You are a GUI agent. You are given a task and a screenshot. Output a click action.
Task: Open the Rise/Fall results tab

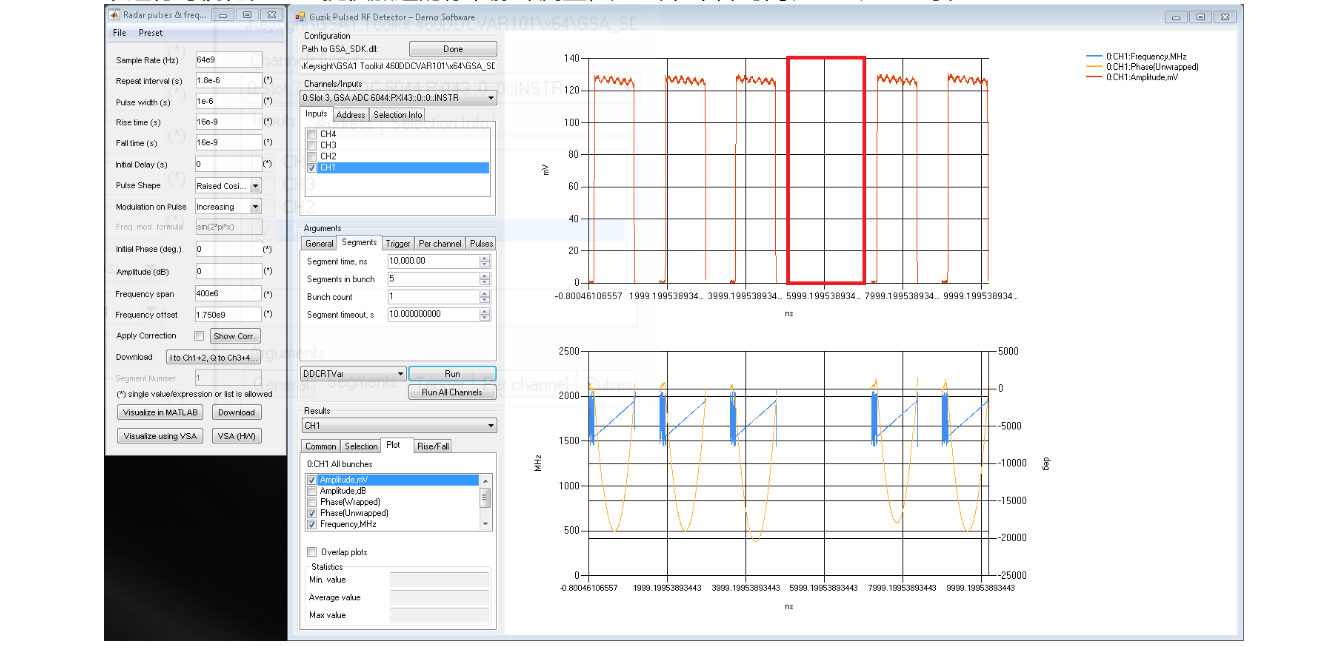(x=433, y=446)
